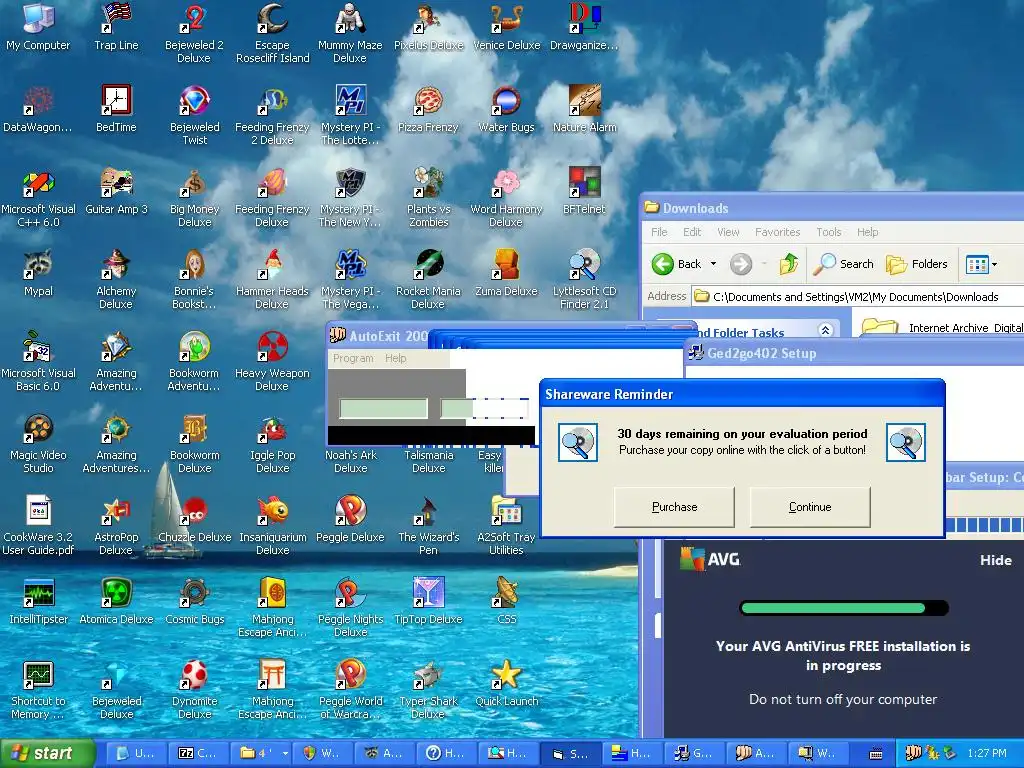The image size is (1024, 768).
Task: Open Help menu in AutoExit window
Action: [395, 358]
